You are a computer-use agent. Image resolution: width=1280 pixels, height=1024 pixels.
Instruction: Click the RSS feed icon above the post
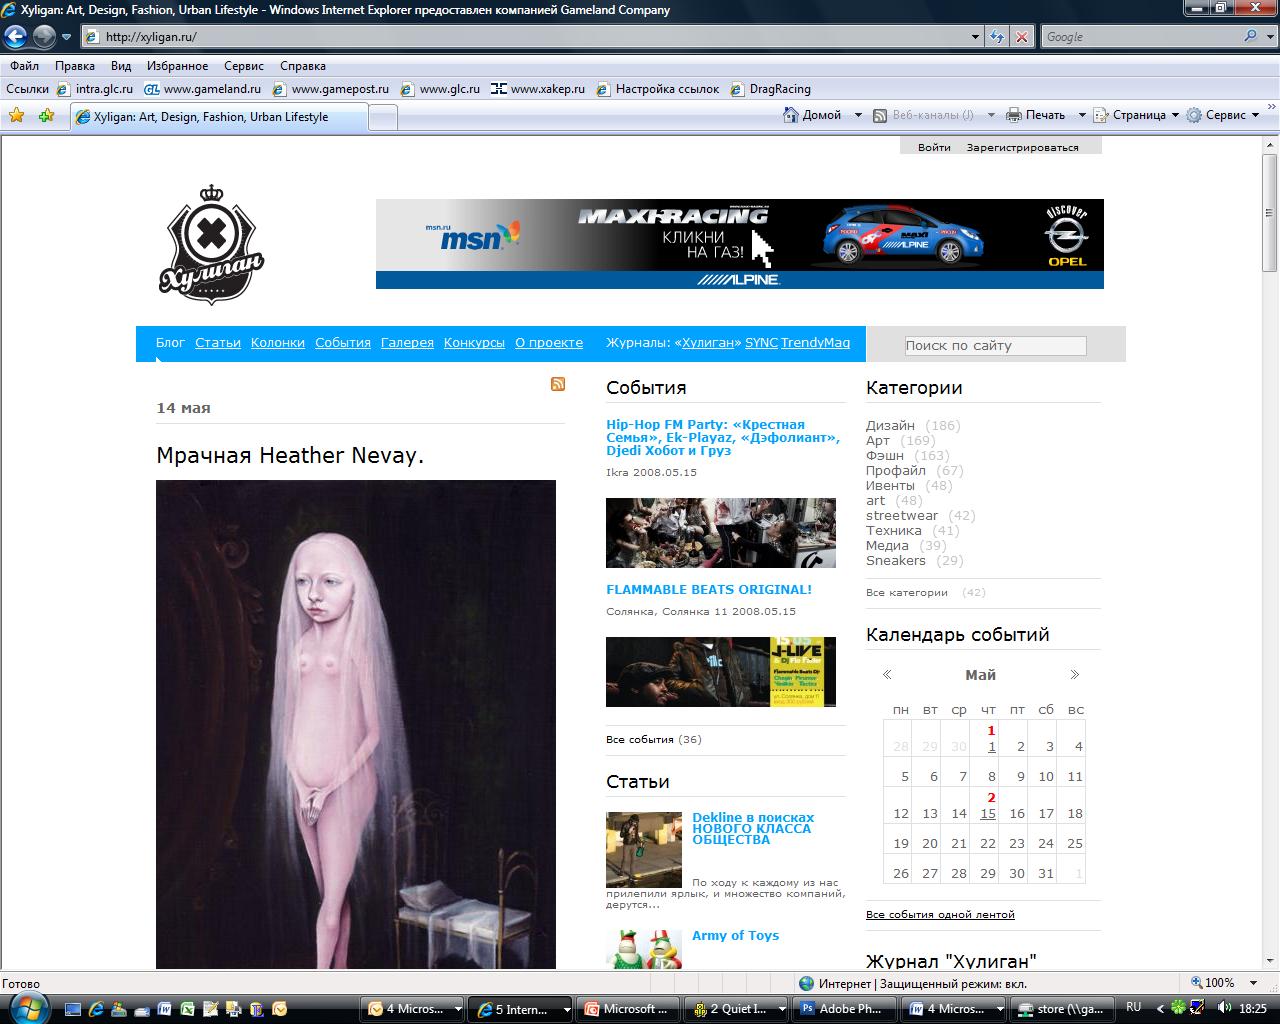(558, 384)
